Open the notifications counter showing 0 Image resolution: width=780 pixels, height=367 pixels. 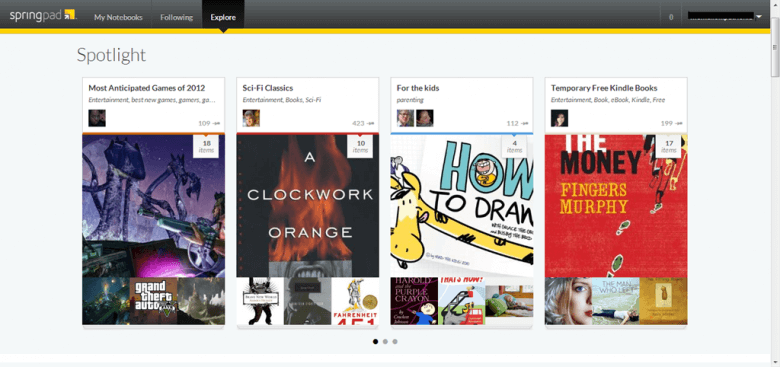click(671, 17)
